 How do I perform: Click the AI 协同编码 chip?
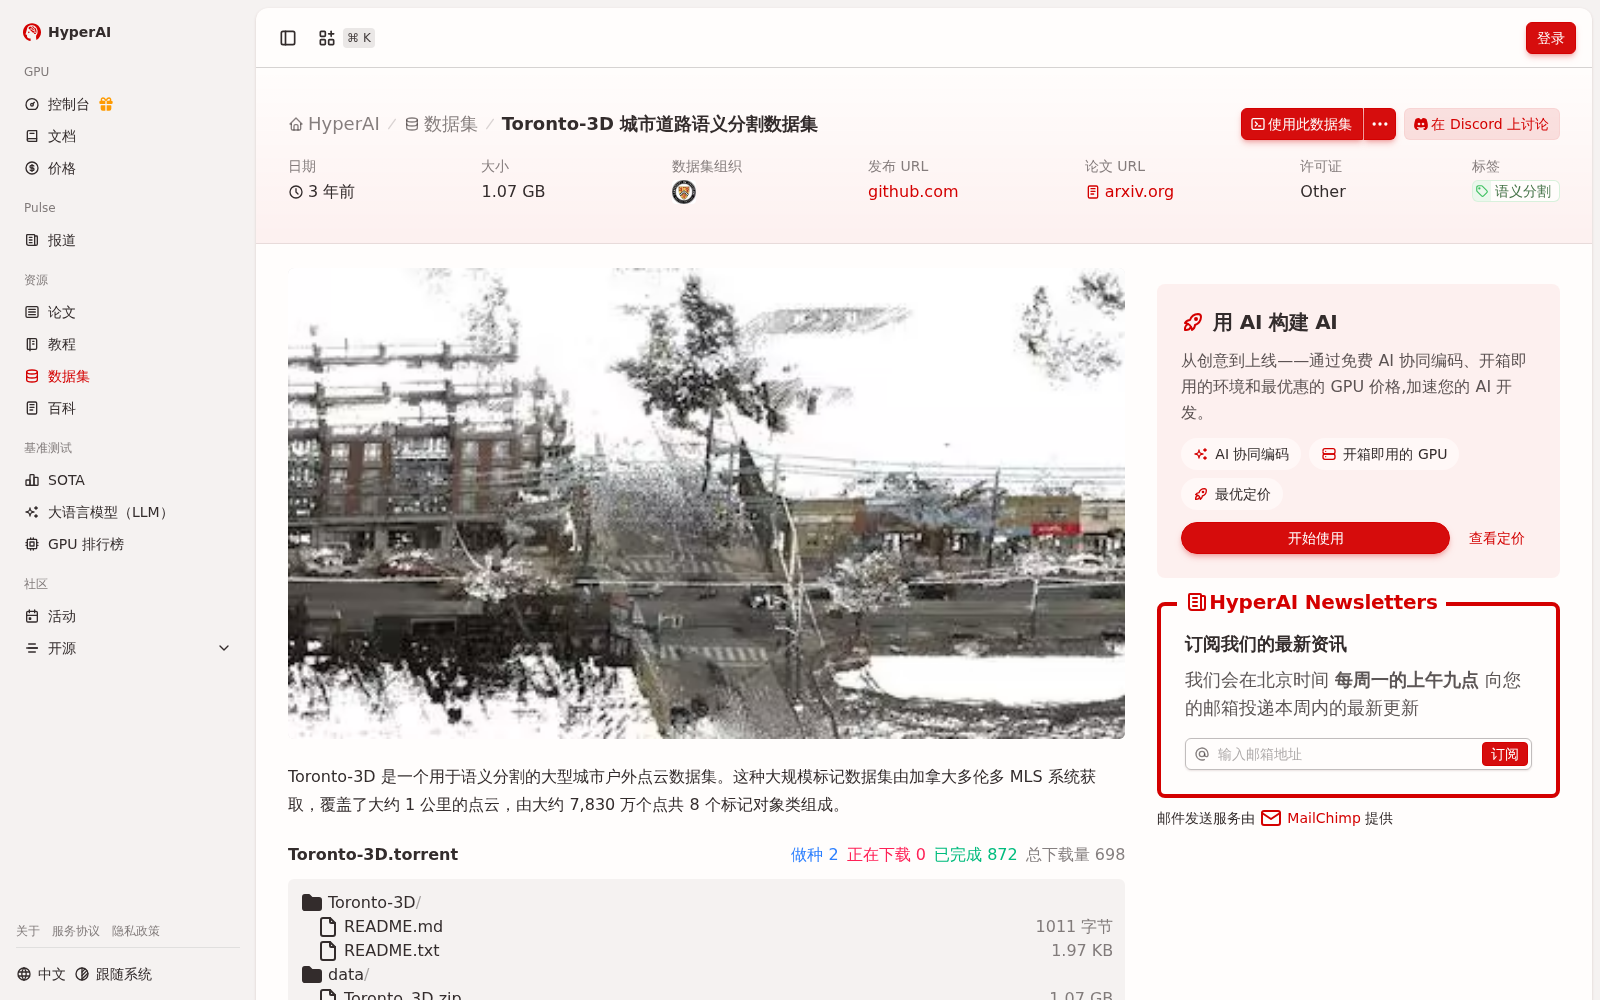(x=1241, y=454)
